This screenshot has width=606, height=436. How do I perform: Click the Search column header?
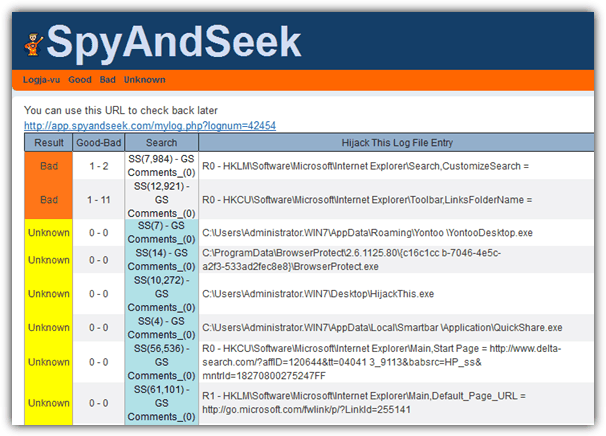coord(162,143)
